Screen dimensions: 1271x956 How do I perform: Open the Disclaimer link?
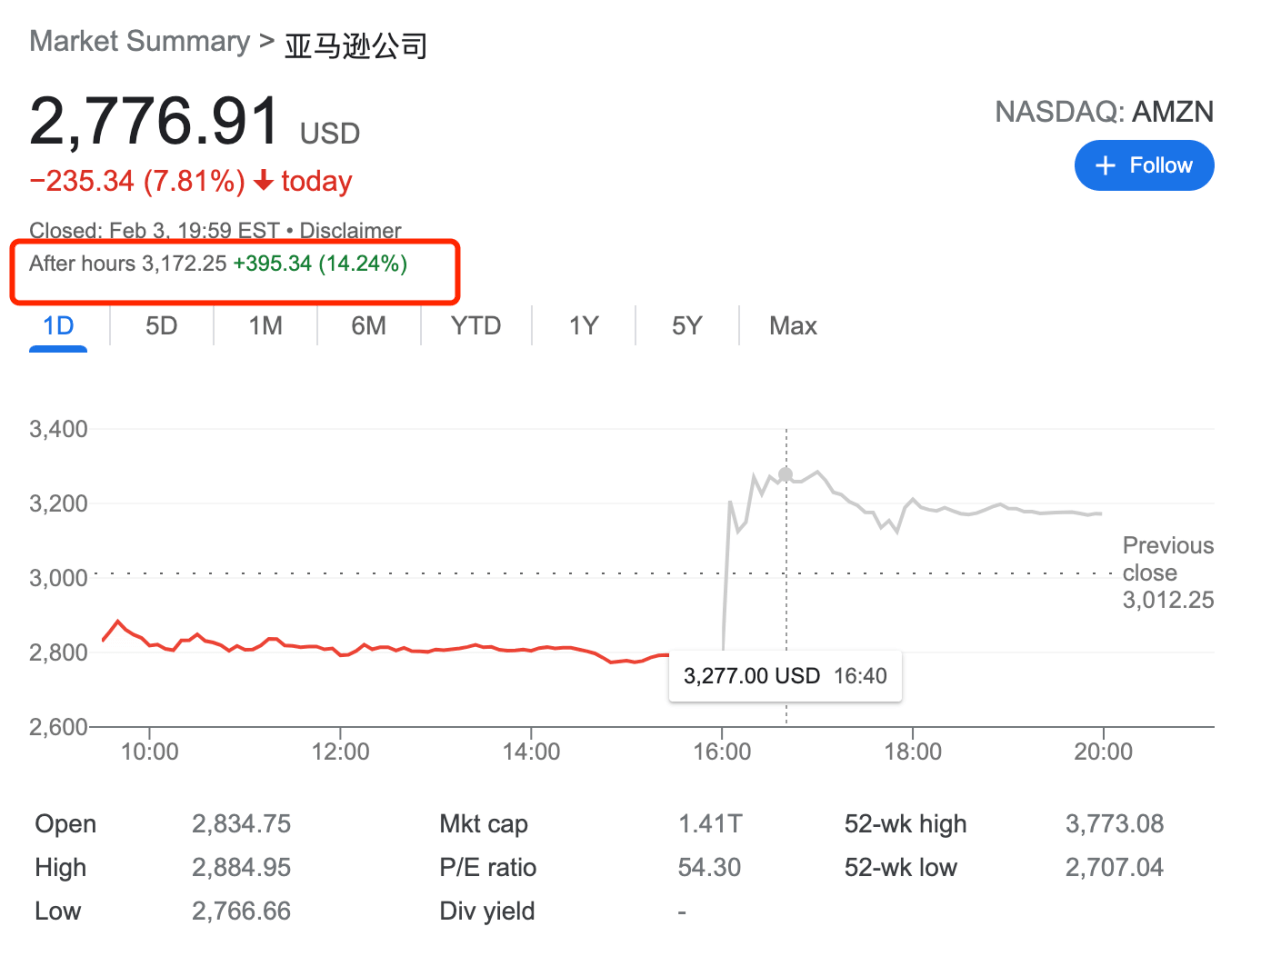(x=350, y=230)
